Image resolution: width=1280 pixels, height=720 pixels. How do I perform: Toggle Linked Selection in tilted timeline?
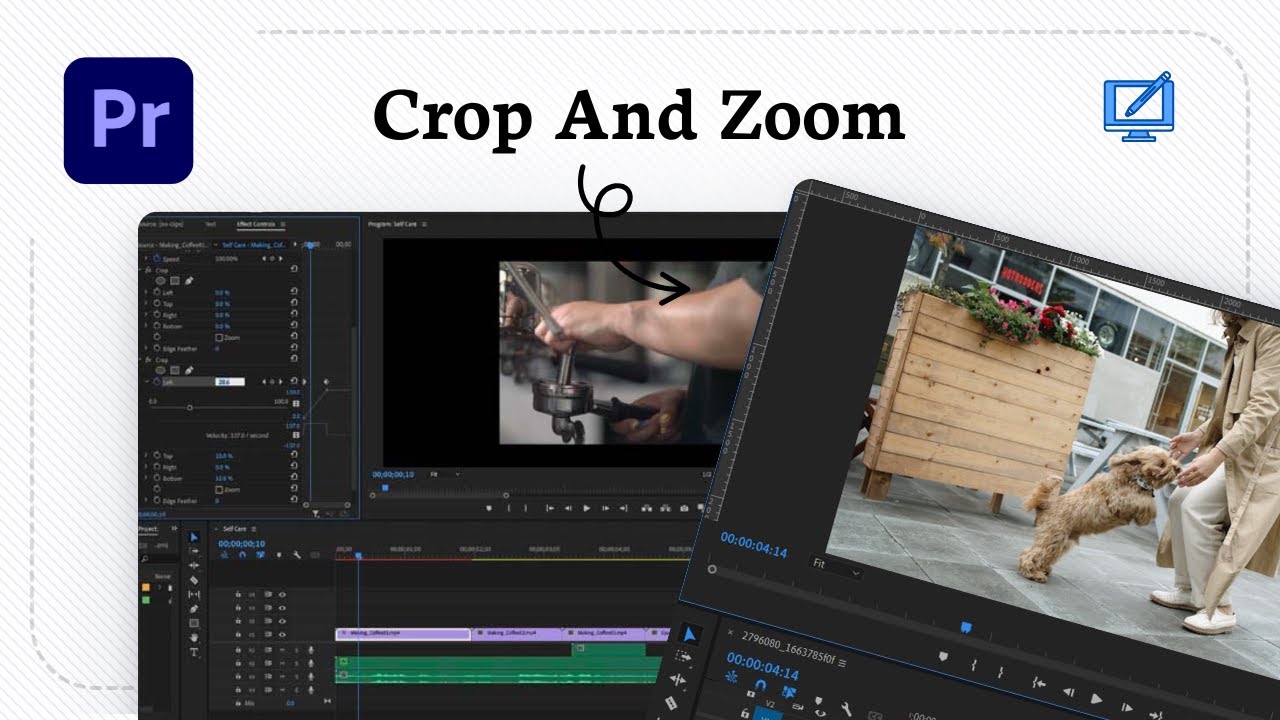788,692
